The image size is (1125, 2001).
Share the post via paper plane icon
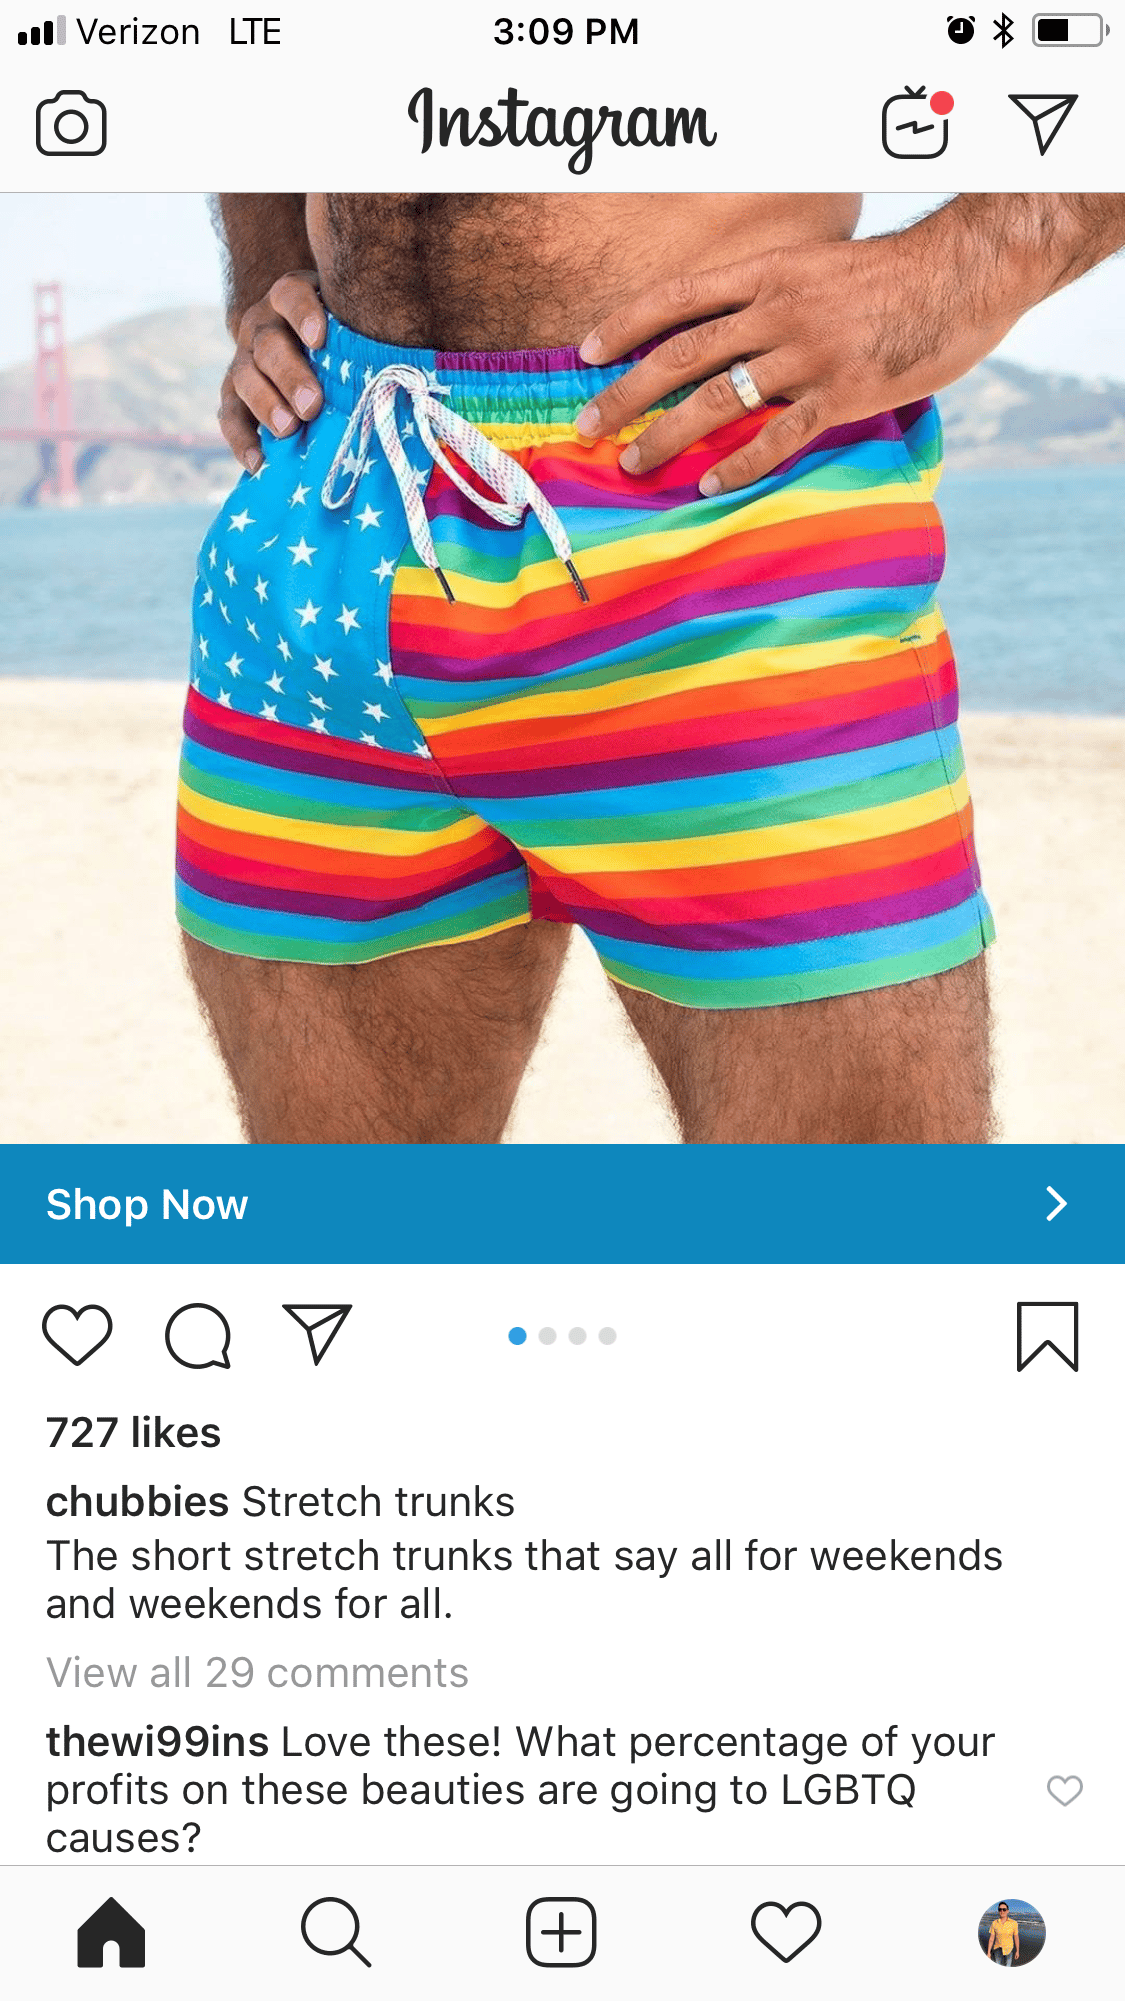click(x=317, y=1334)
